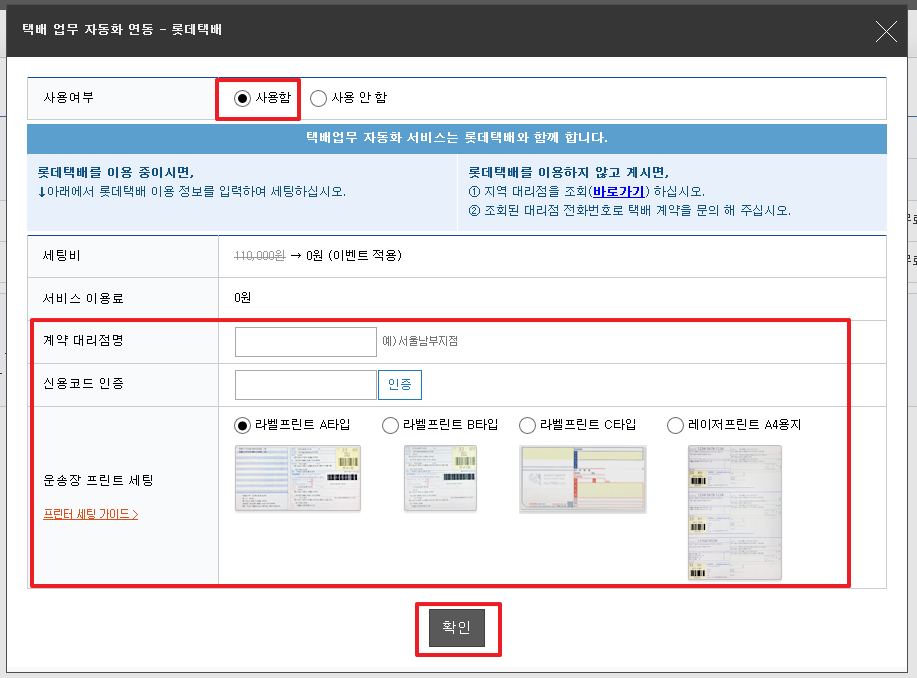Viewport: 917px width, 678px height.
Task: Choose 라벨프린트 A타입 print option
Action: (242, 425)
